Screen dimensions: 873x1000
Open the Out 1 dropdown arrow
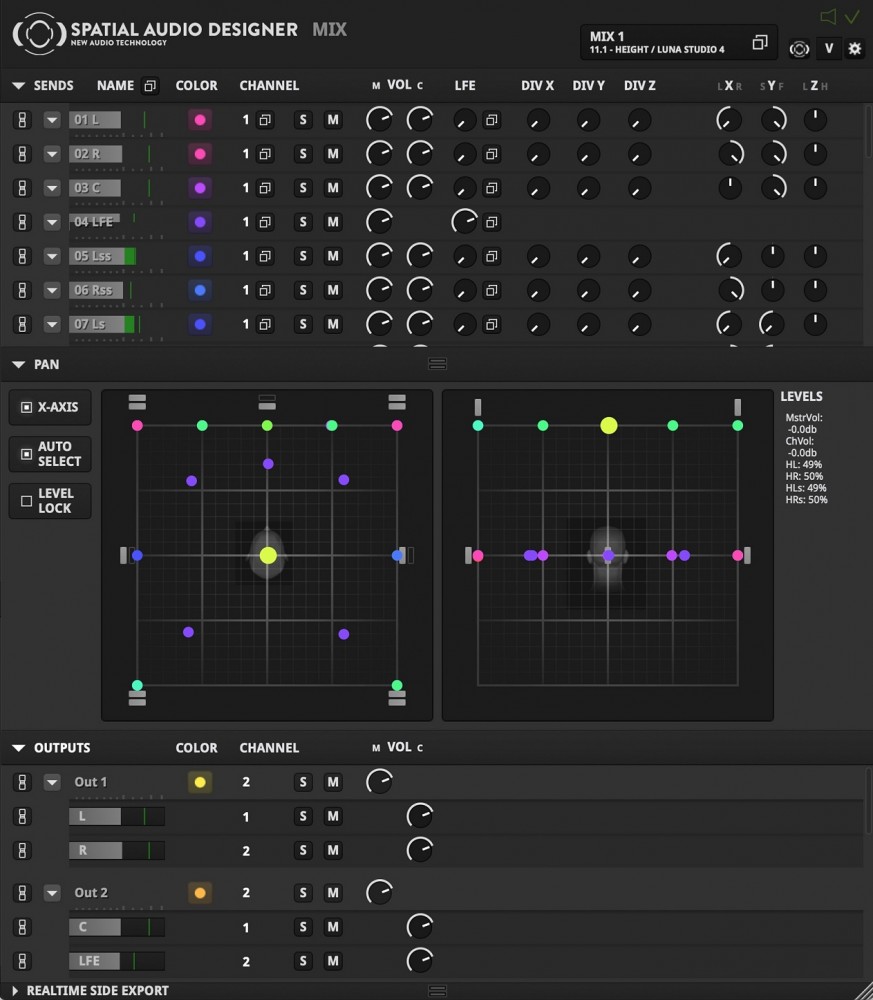pos(52,782)
